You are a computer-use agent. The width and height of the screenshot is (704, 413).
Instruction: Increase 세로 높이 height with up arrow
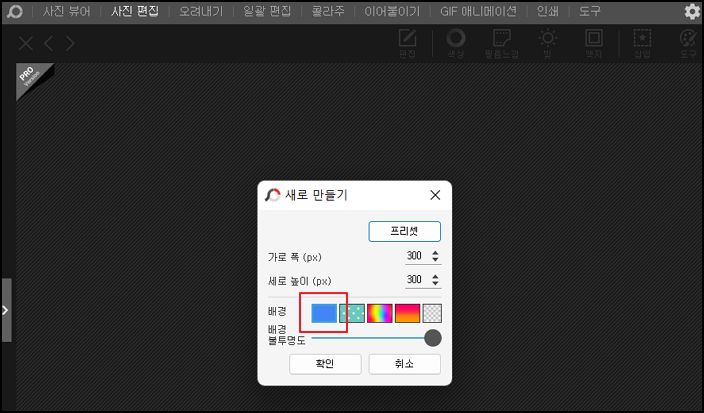click(435, 277)
